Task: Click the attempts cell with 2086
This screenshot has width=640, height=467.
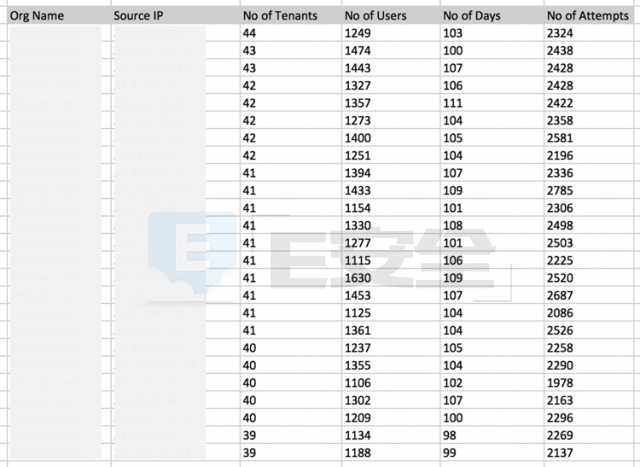Action: click(x=589, y=313)
